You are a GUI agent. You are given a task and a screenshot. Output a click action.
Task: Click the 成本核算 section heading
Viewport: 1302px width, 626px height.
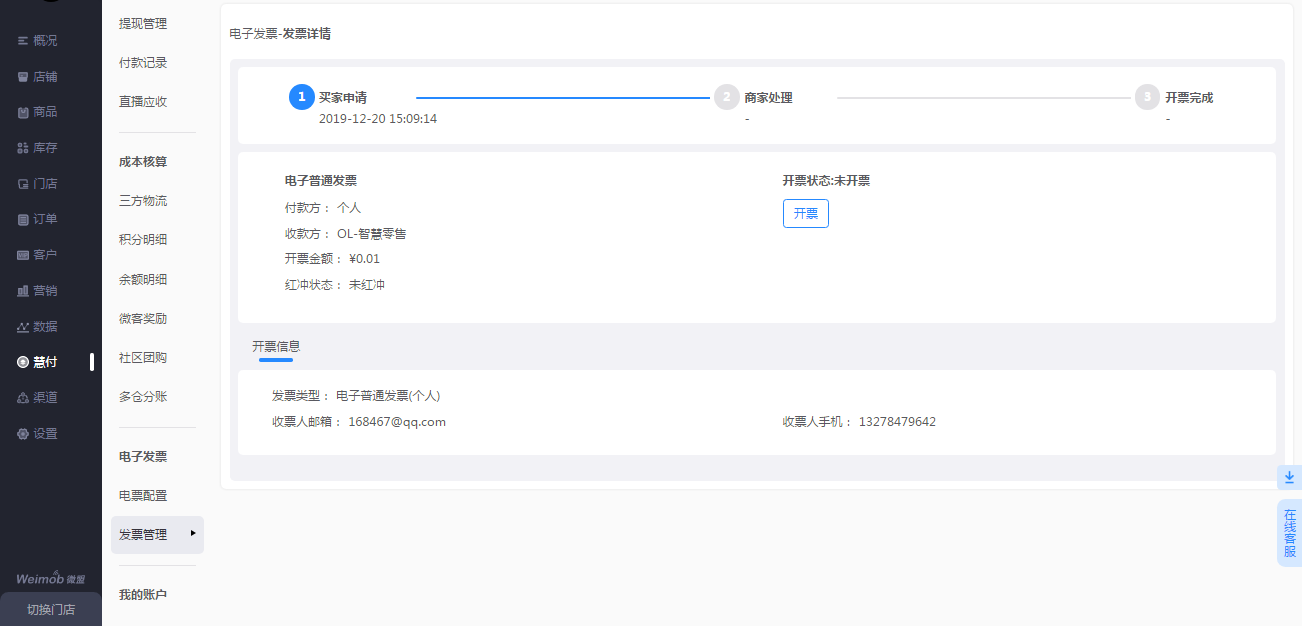143,162
